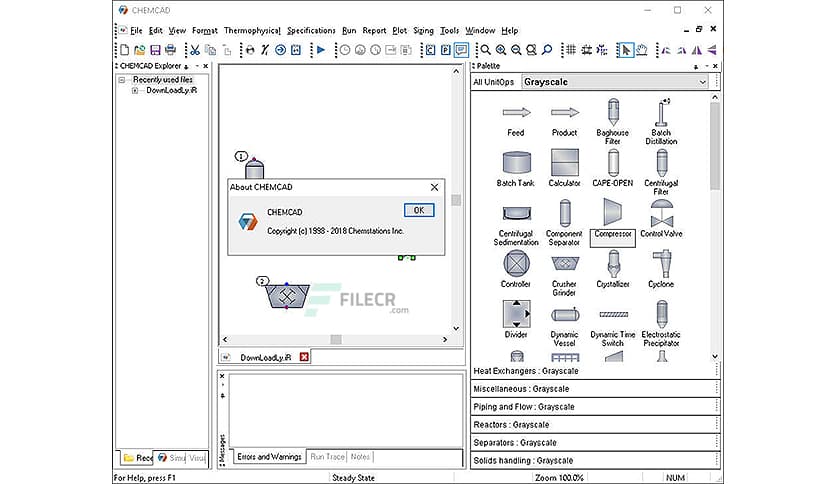Open the Specifications menu

[311, 30]
